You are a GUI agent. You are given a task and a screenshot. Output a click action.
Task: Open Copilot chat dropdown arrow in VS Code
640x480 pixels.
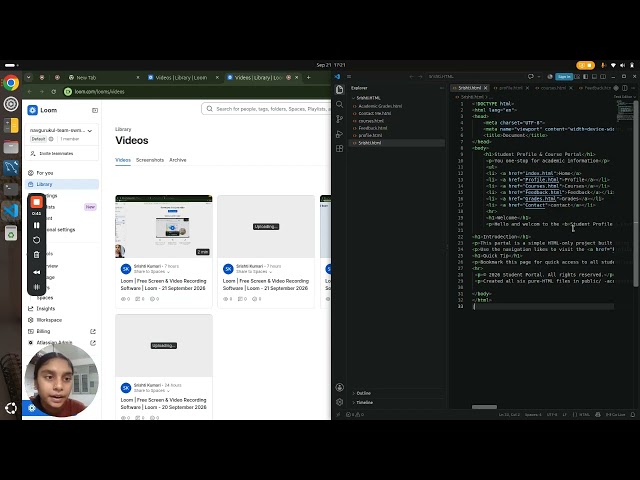pyautogui.click(x=539, y=76)
